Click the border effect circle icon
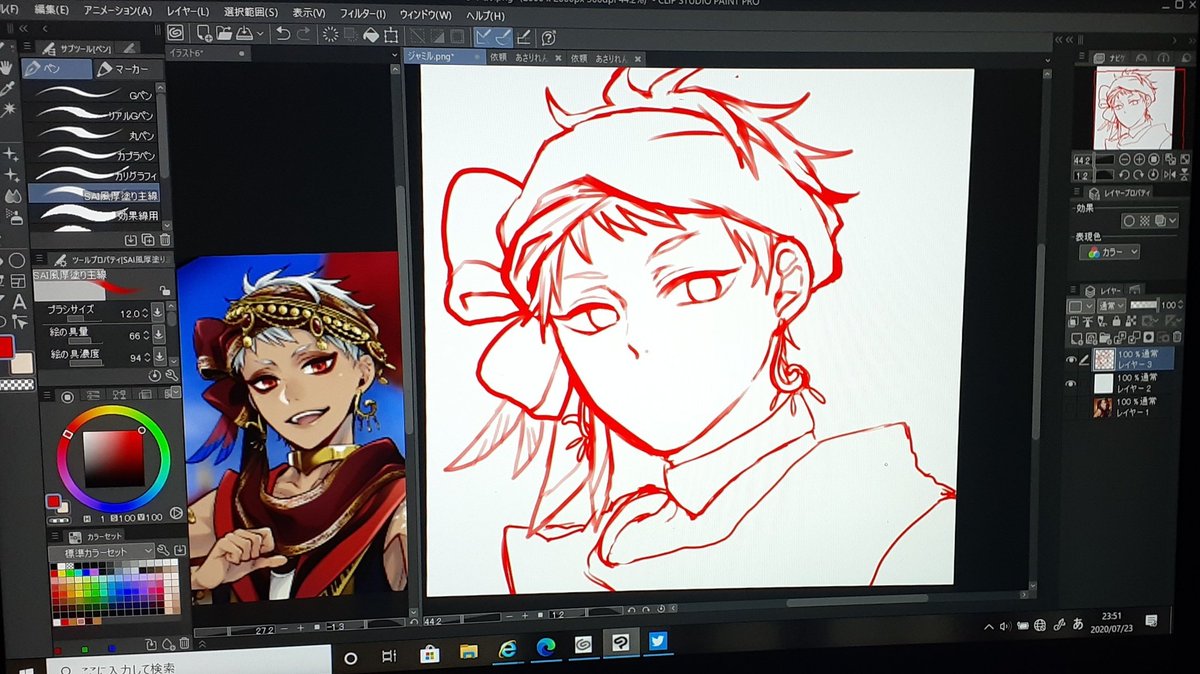The image size is (1200, 674). 1130,221
